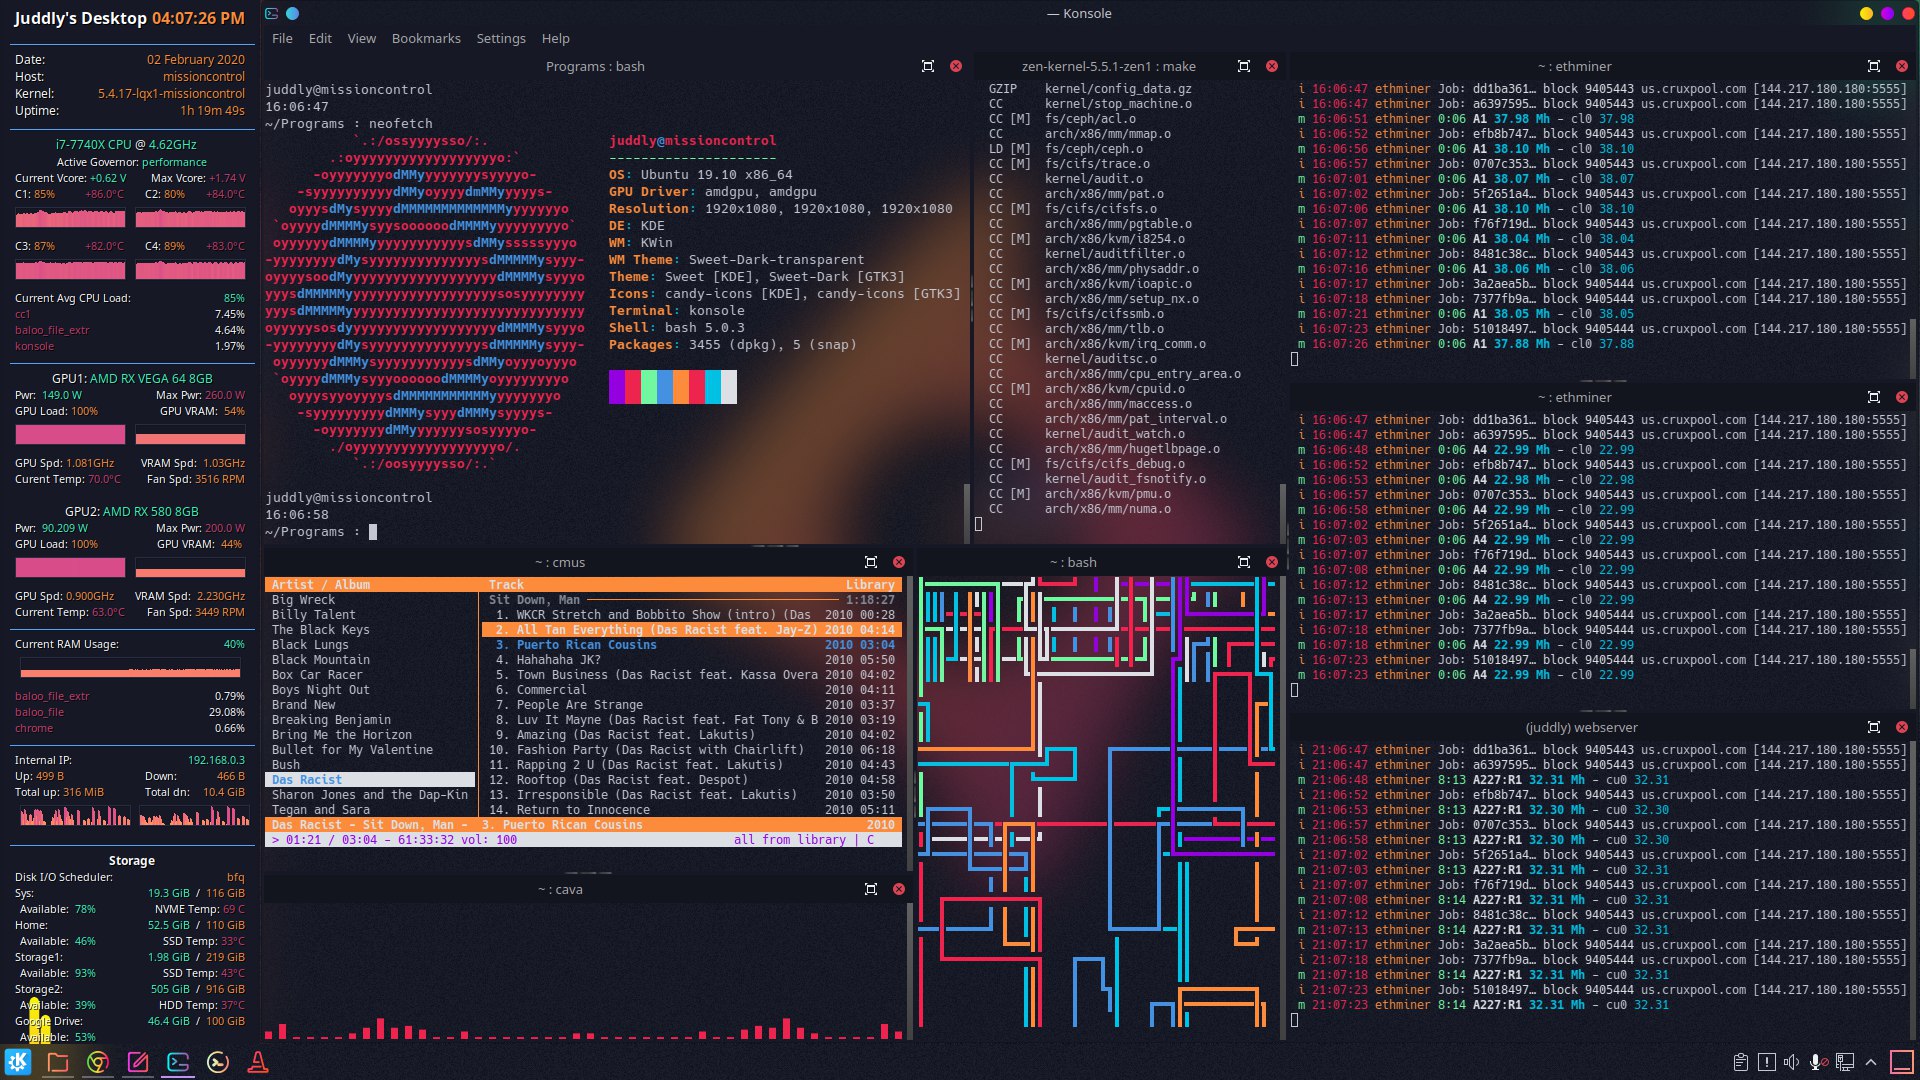This screenshot has height=1080, width=1920.
Task: Click the cmus Artist / Album header
Action: coord(320,585)
